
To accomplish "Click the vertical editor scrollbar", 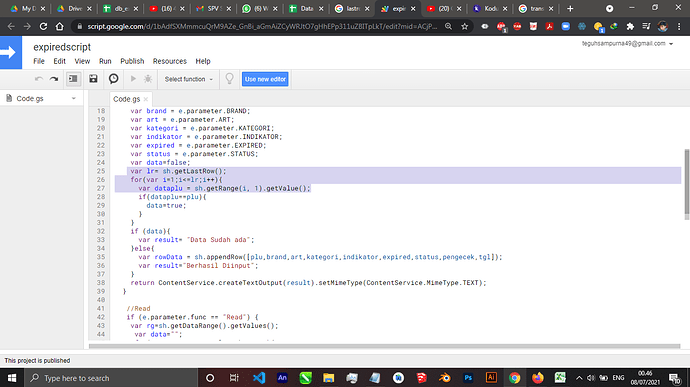I will tap(686, 184).
